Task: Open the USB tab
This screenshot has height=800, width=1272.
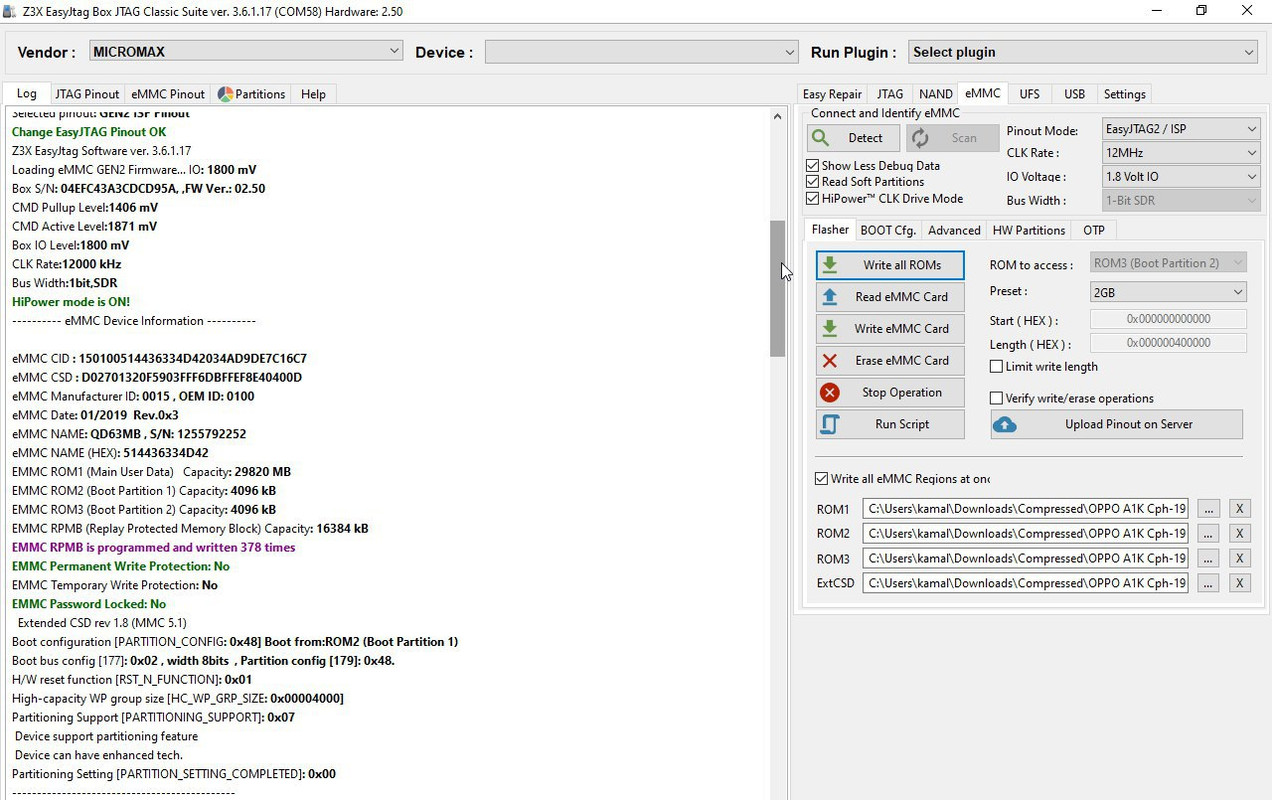Action: (1075, 94)
